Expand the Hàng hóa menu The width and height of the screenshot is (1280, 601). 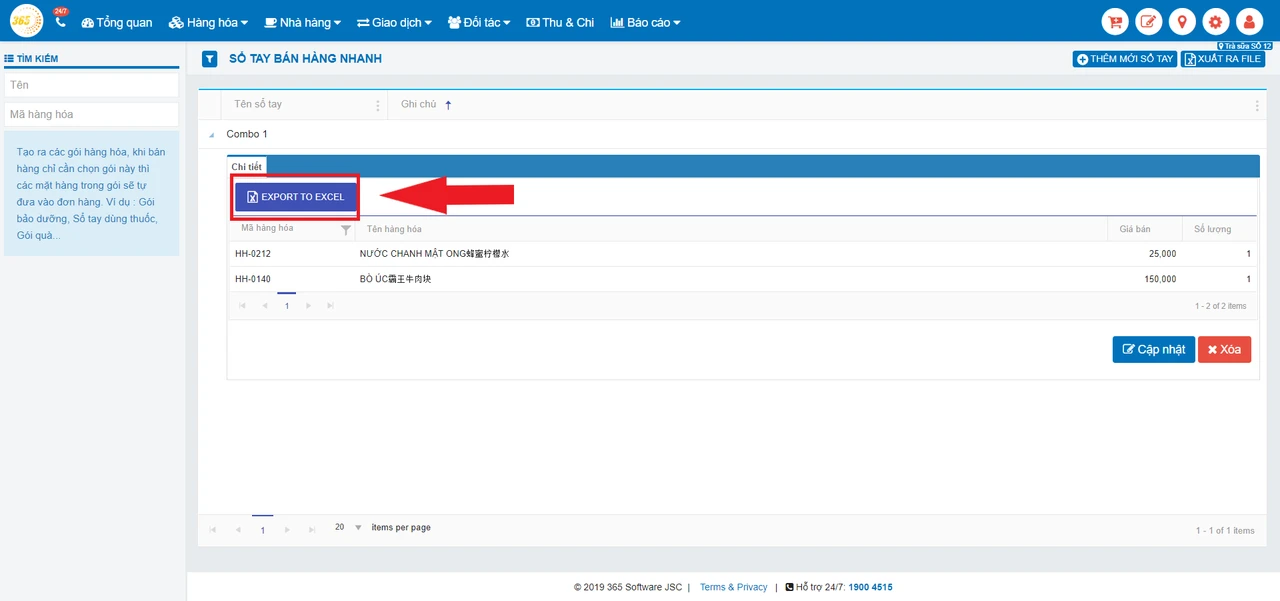pos(207,22)
